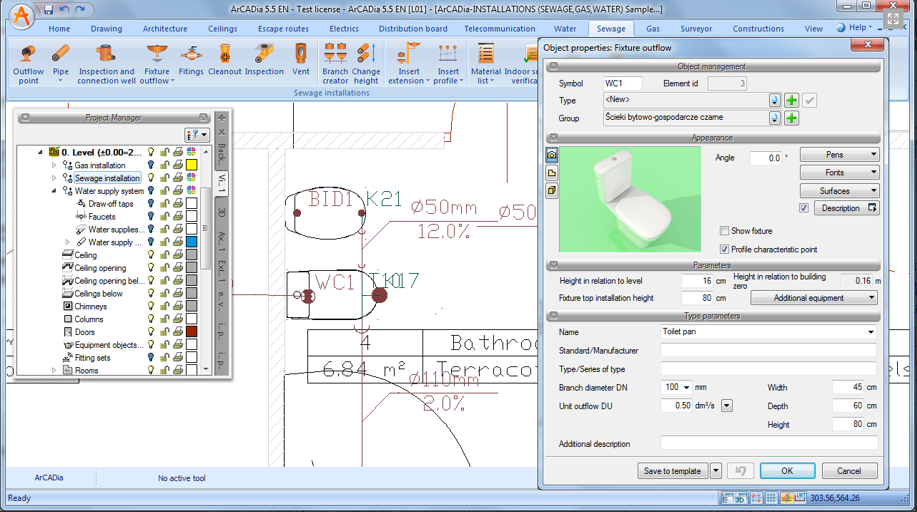Expand the Sewage installation tree node

pos(54,178)
